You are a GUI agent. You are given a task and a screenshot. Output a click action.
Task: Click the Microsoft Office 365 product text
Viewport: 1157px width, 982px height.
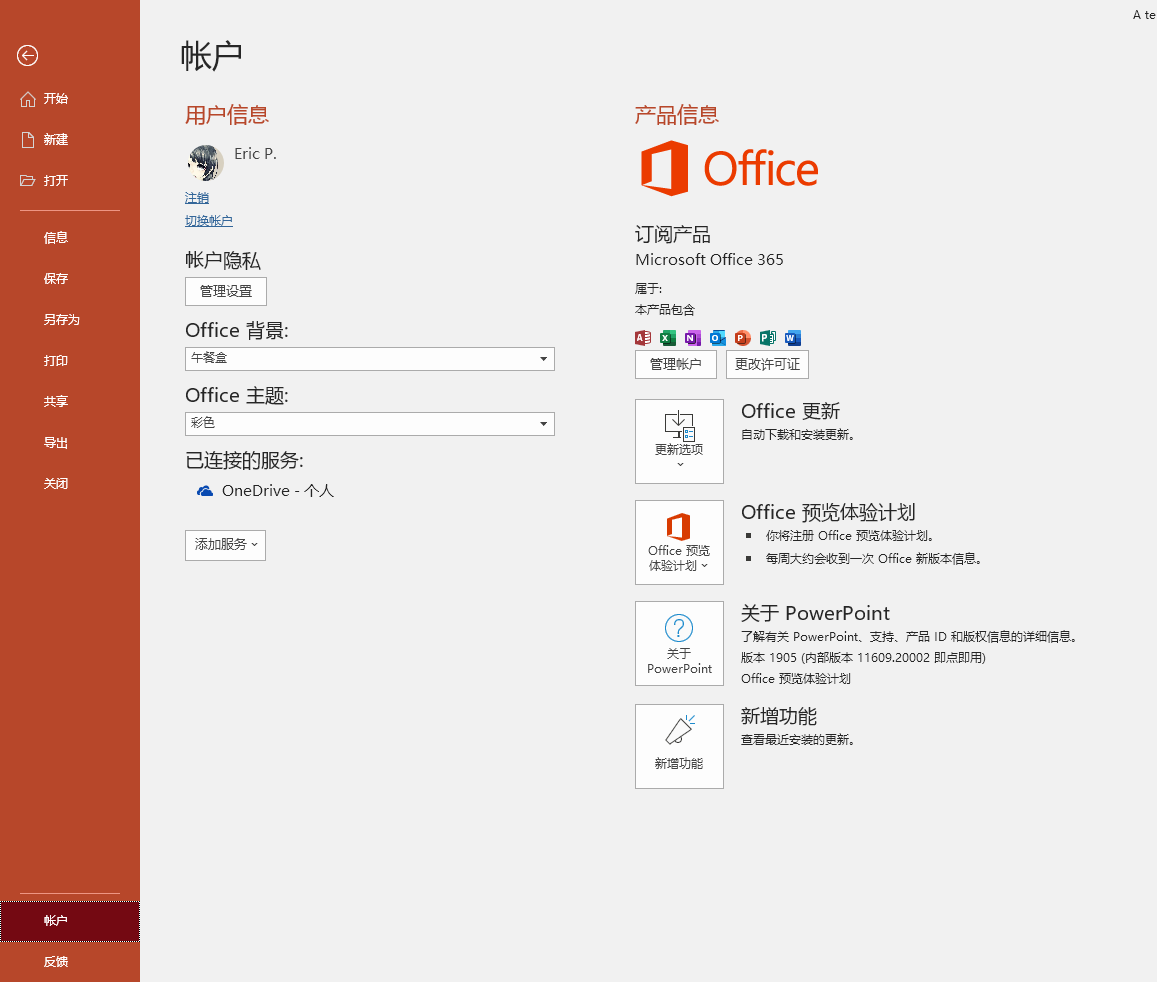coord(709,260)
